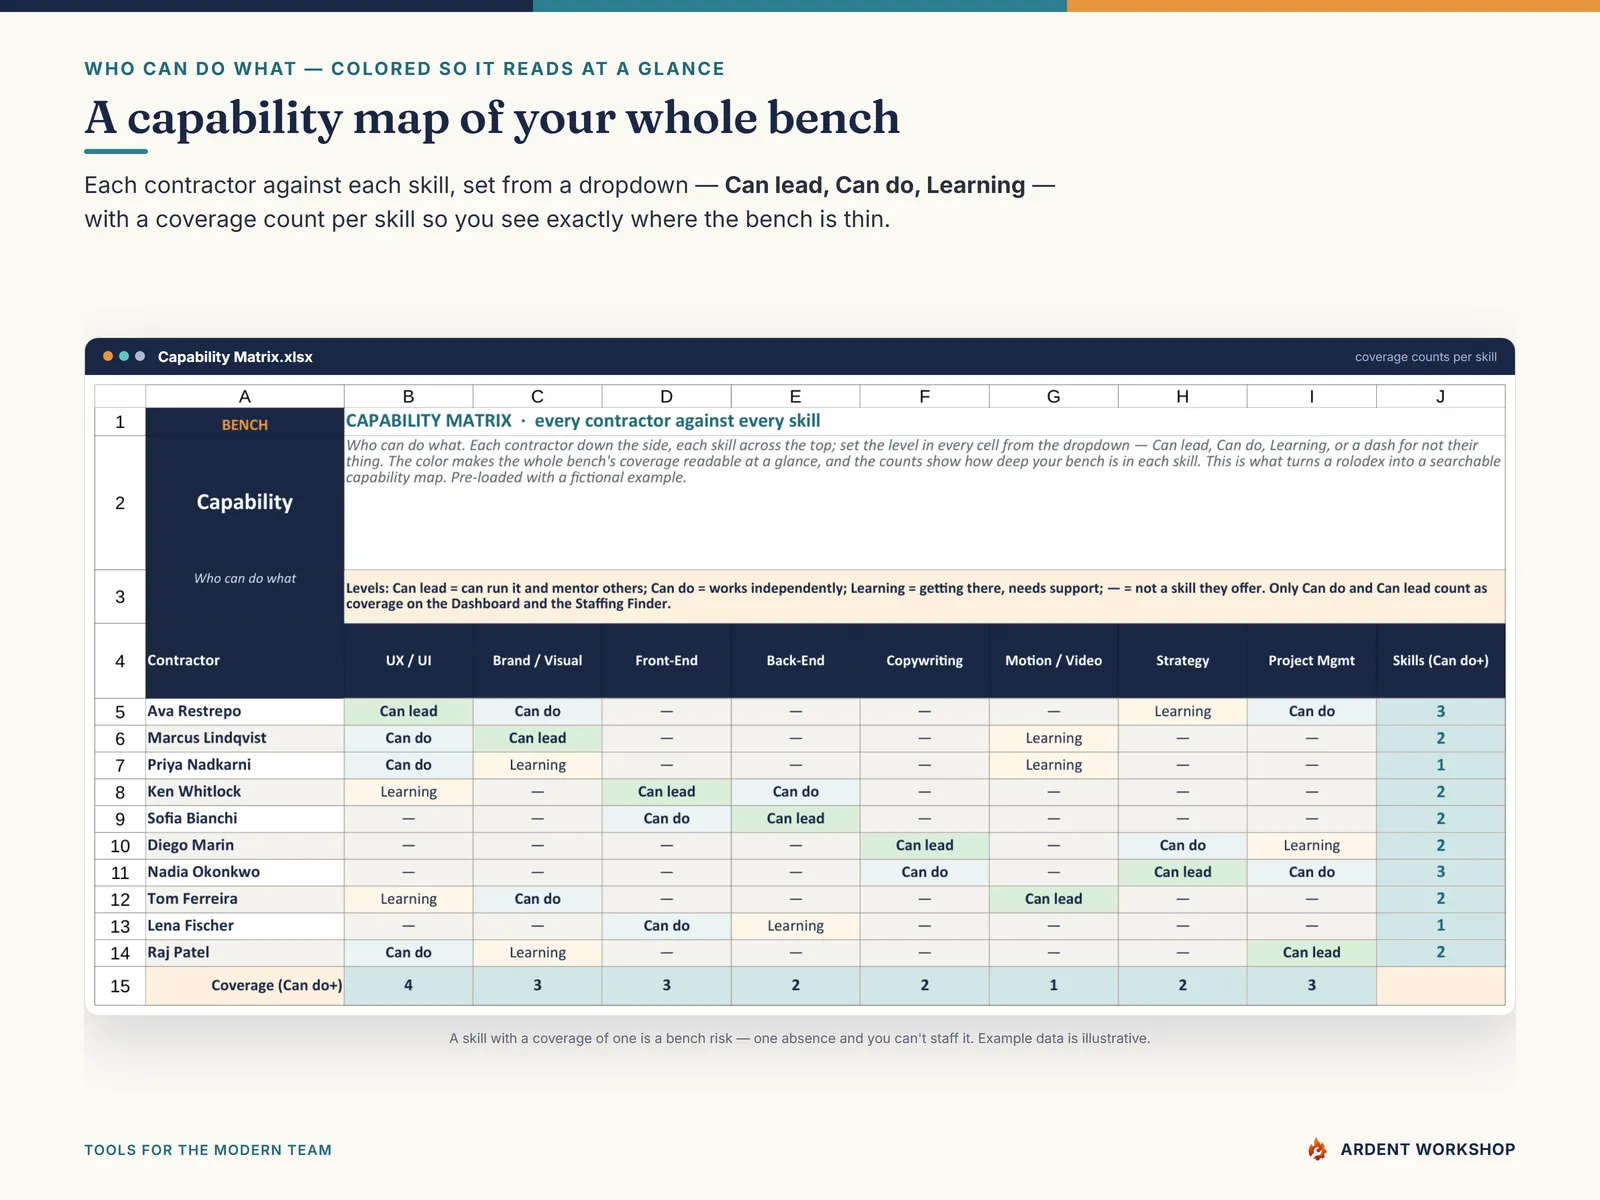This screenshot has width=1600, height=1200.
Task: Select row header 15
Action: 120,986
